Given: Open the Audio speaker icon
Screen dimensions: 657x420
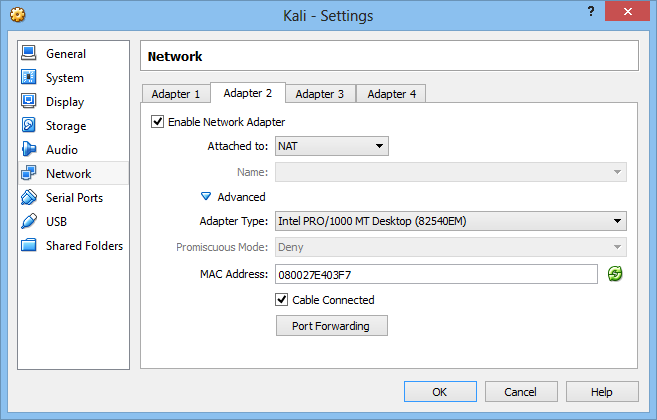Looking at the screenshot, I should tap(28, 149).
